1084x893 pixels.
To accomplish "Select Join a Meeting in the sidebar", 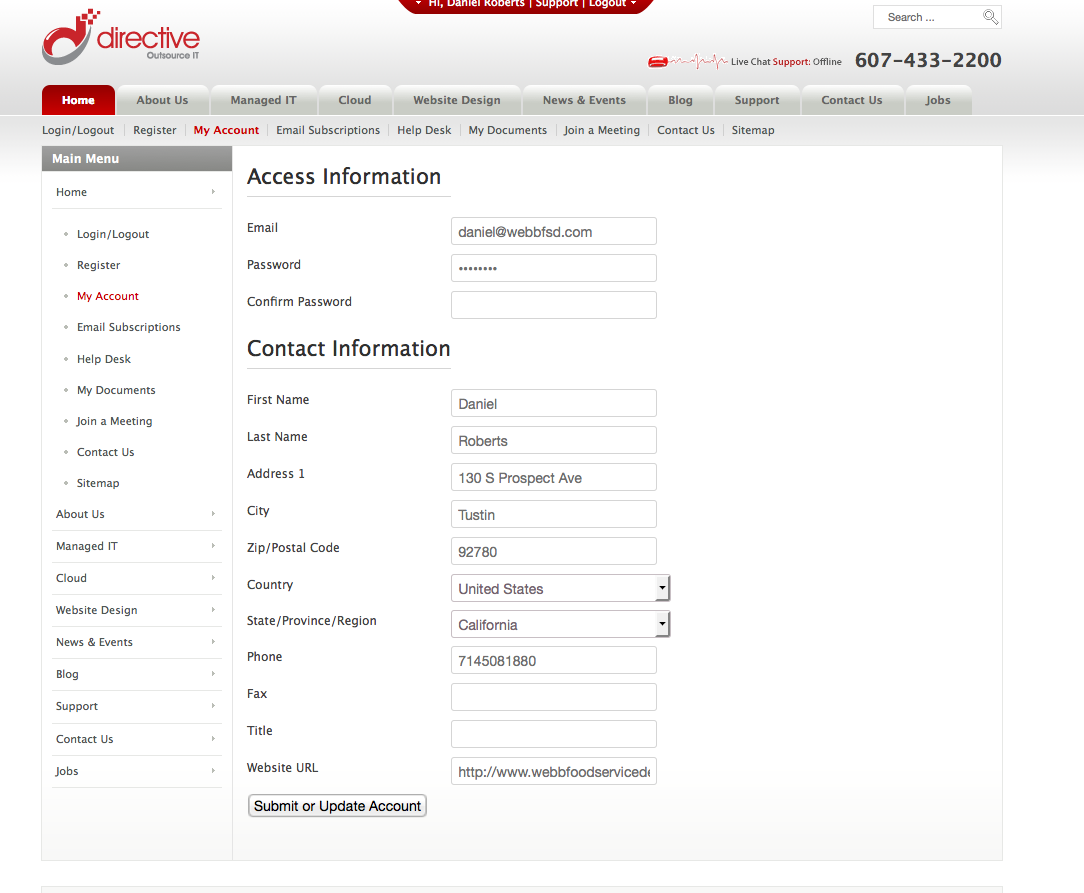I will tap(114, 421).
